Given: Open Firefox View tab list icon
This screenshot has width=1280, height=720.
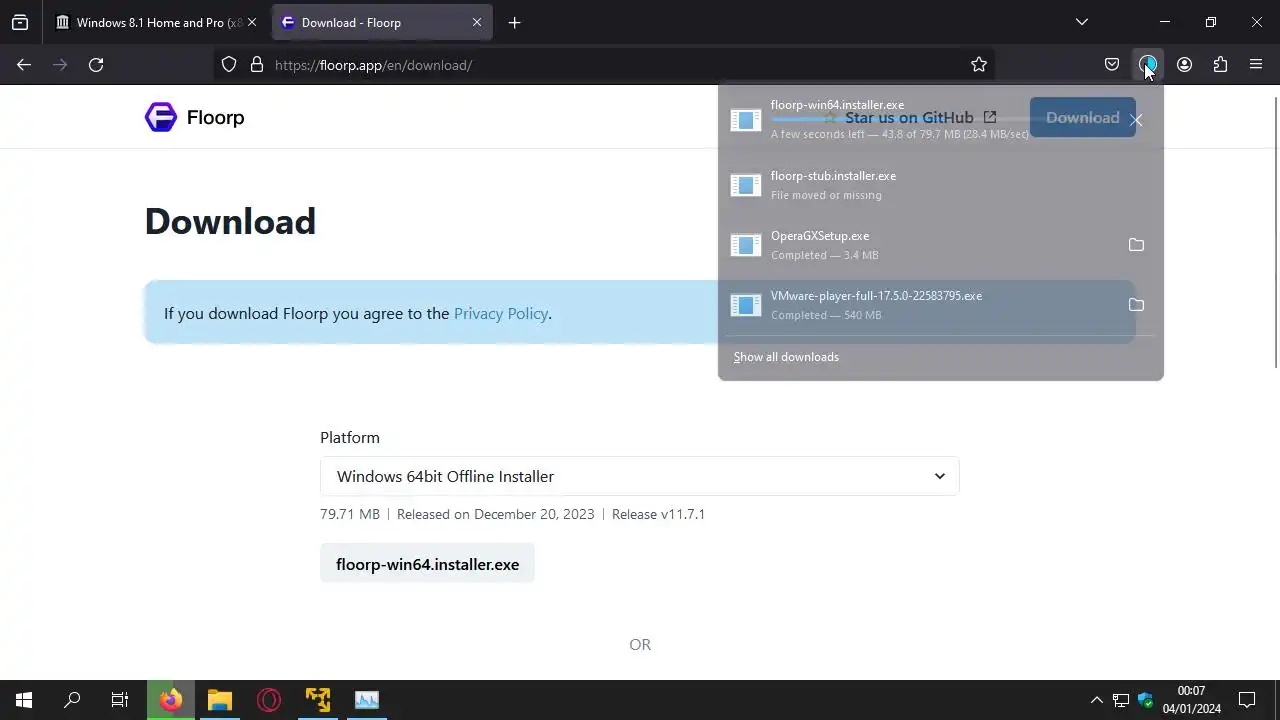Looking at the screenshot, I should (20, 22).
